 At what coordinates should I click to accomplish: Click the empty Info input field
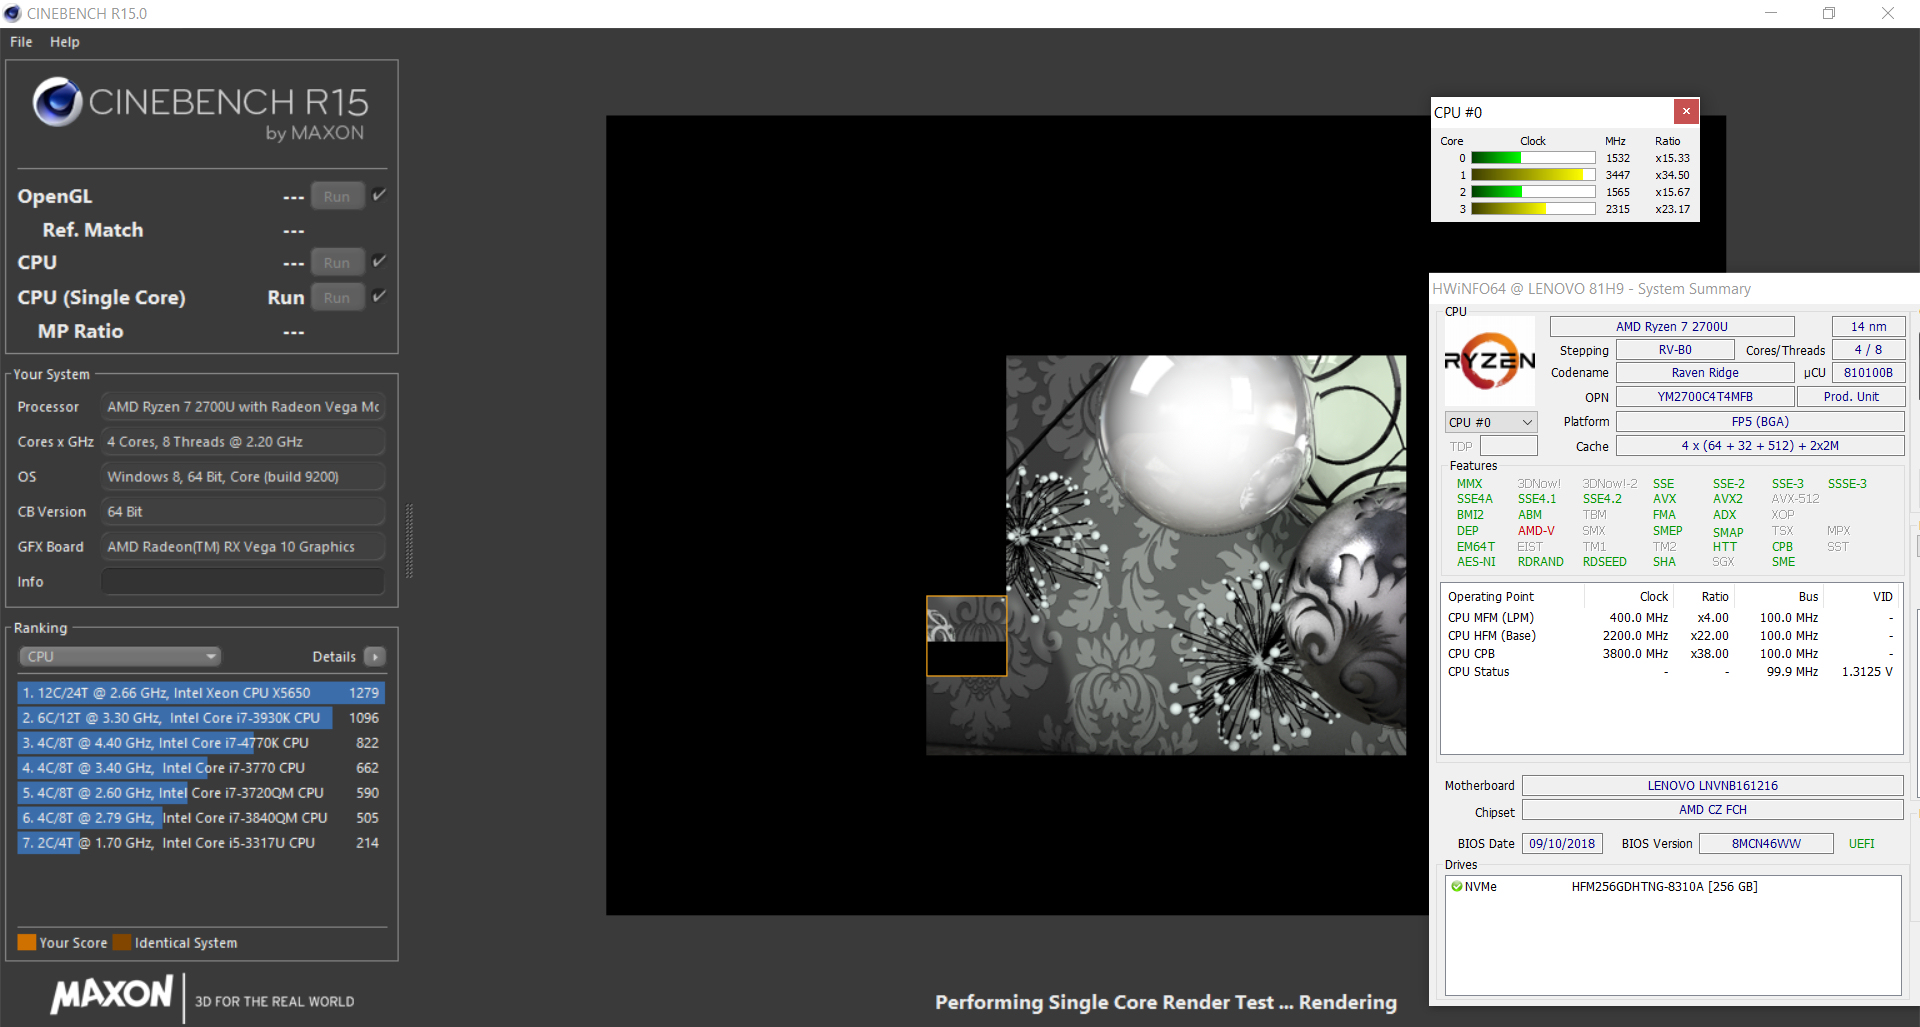[x=243, y=581]
